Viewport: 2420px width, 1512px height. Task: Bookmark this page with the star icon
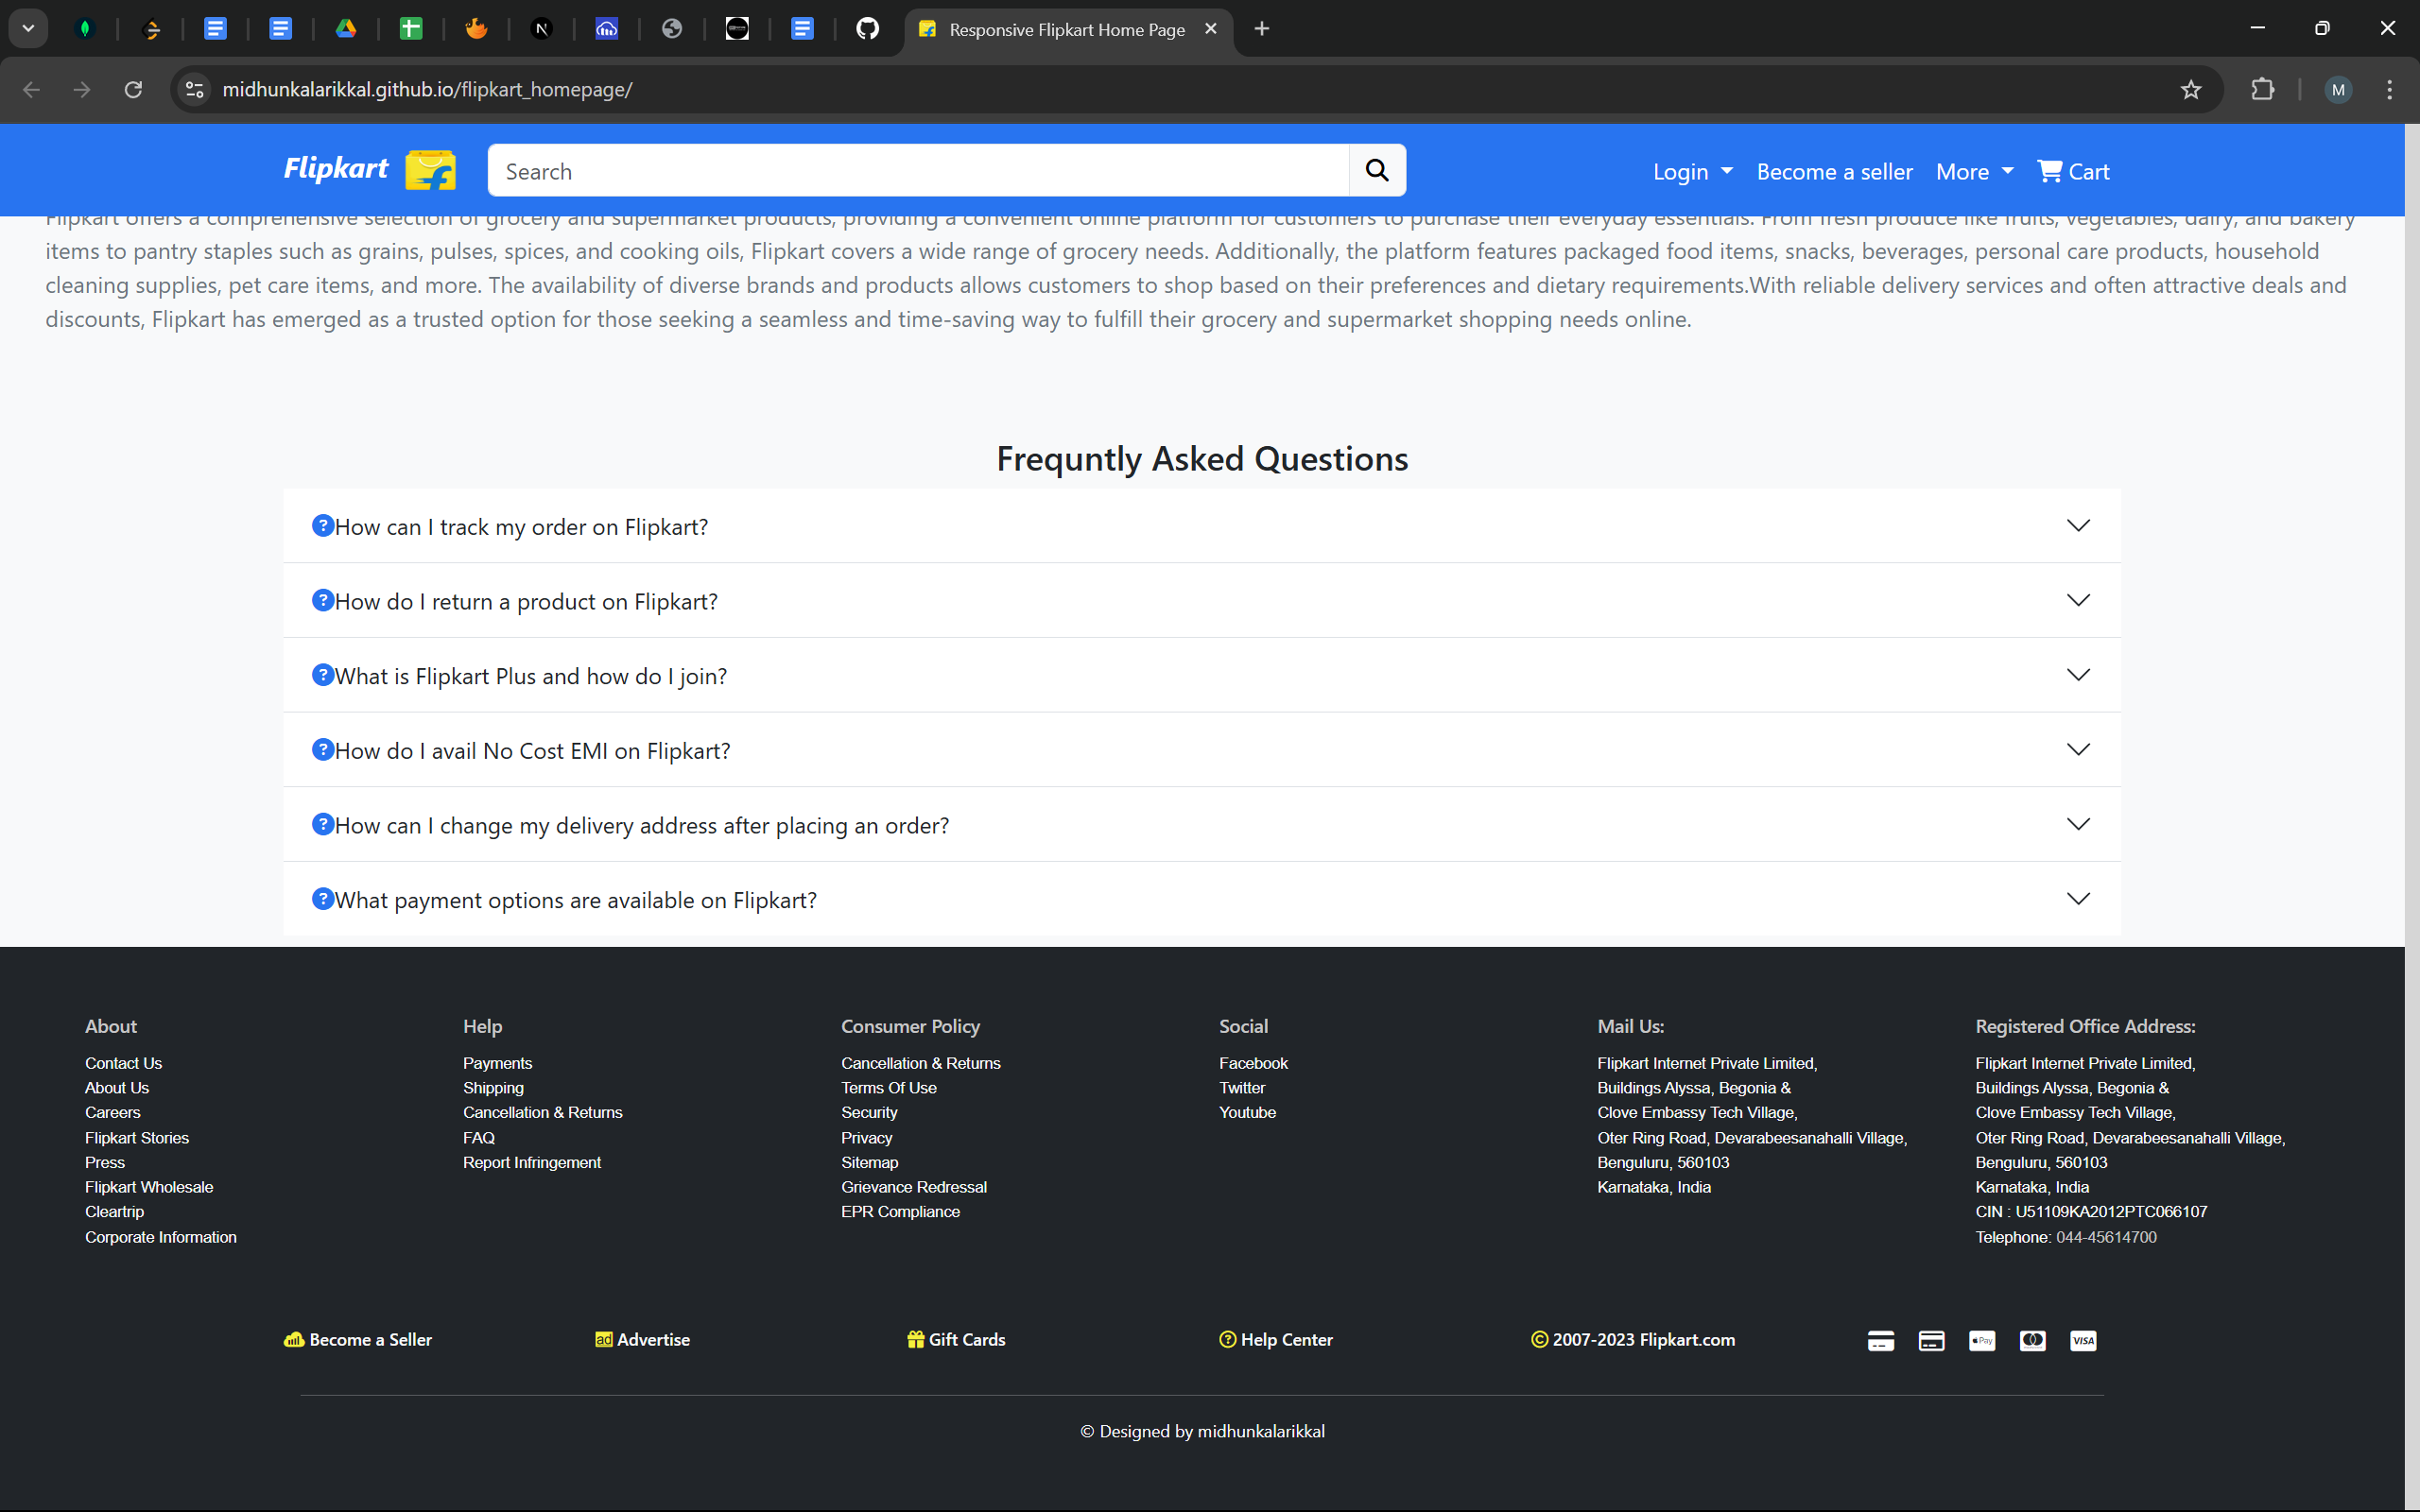2191,89
